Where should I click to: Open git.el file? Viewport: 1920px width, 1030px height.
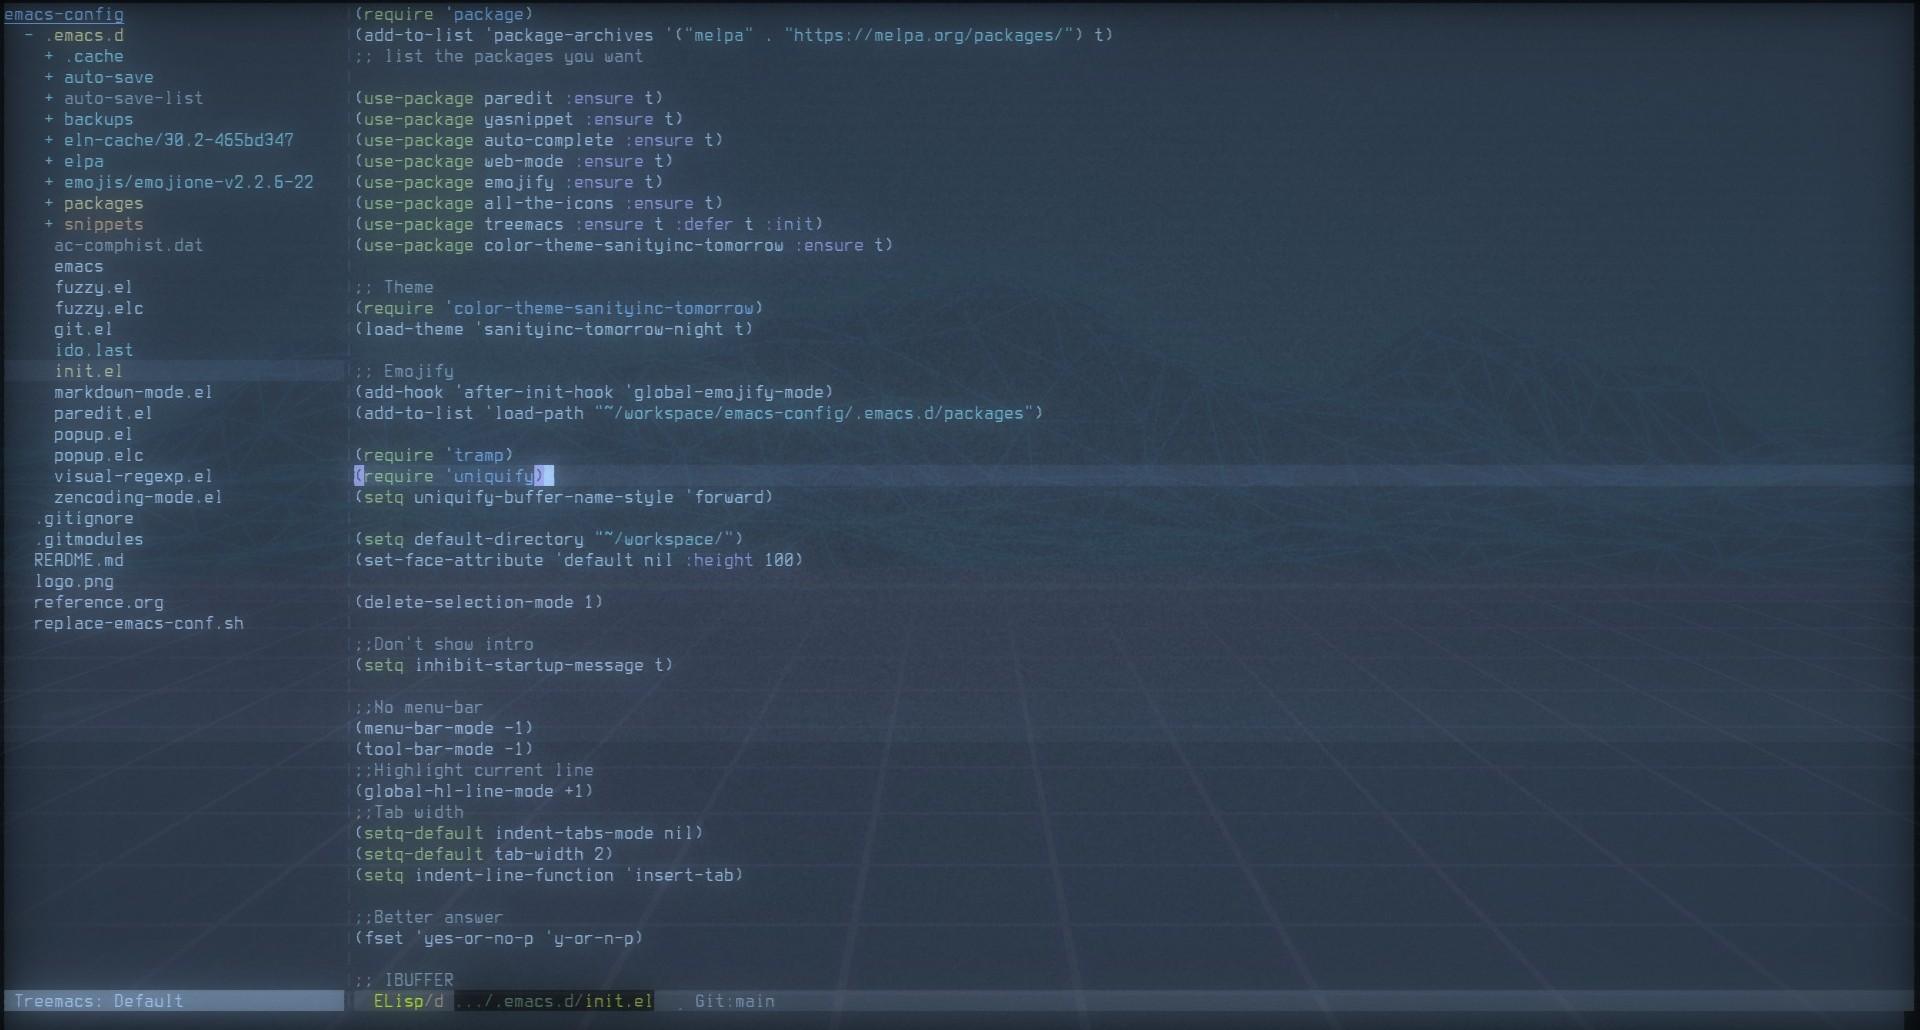[83, 329]
